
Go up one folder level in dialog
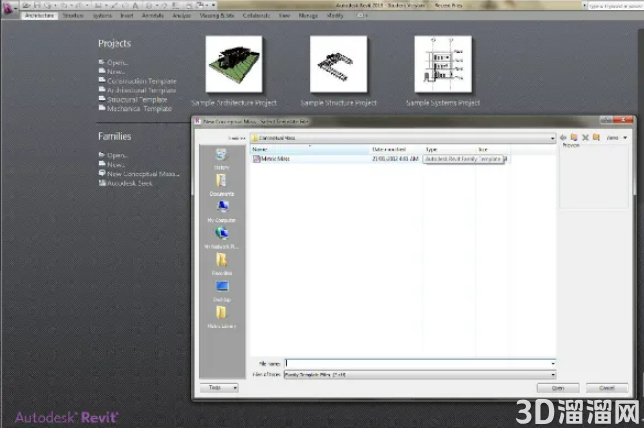tap(574, 137)
